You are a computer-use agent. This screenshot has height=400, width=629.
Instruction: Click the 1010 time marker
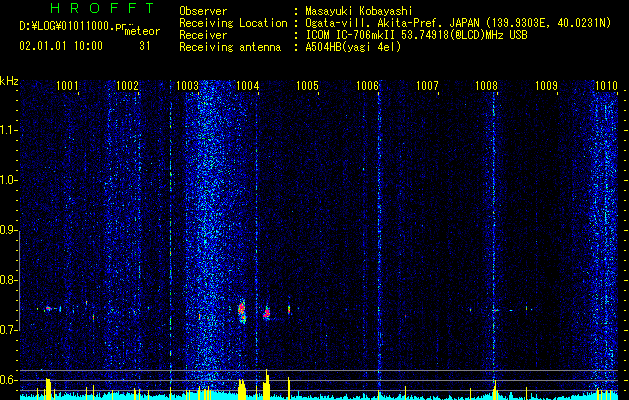[606, 85]
